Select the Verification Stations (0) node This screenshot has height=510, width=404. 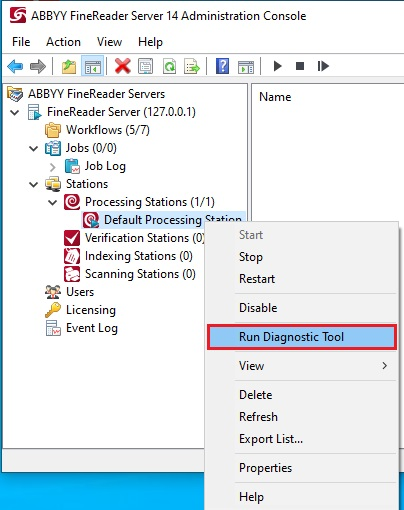pyautogui.click(x=144, y=238)
